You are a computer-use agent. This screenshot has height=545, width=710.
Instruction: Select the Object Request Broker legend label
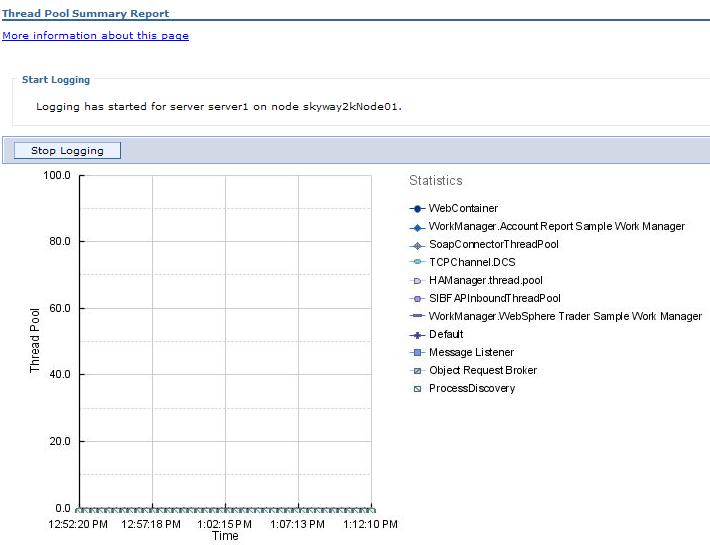pos(483,370)
